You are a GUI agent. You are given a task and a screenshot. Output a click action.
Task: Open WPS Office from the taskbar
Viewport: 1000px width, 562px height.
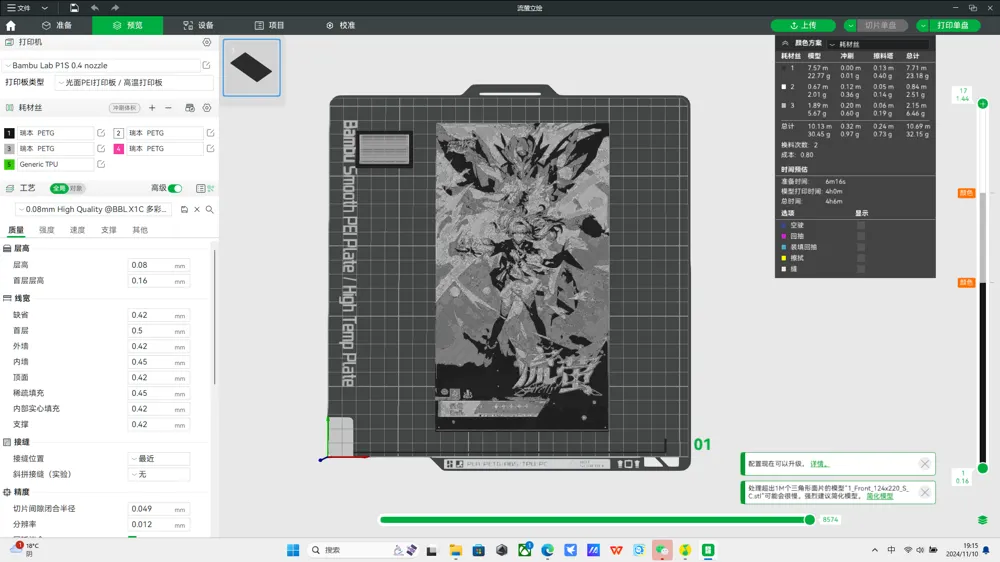tap(616, 550)
